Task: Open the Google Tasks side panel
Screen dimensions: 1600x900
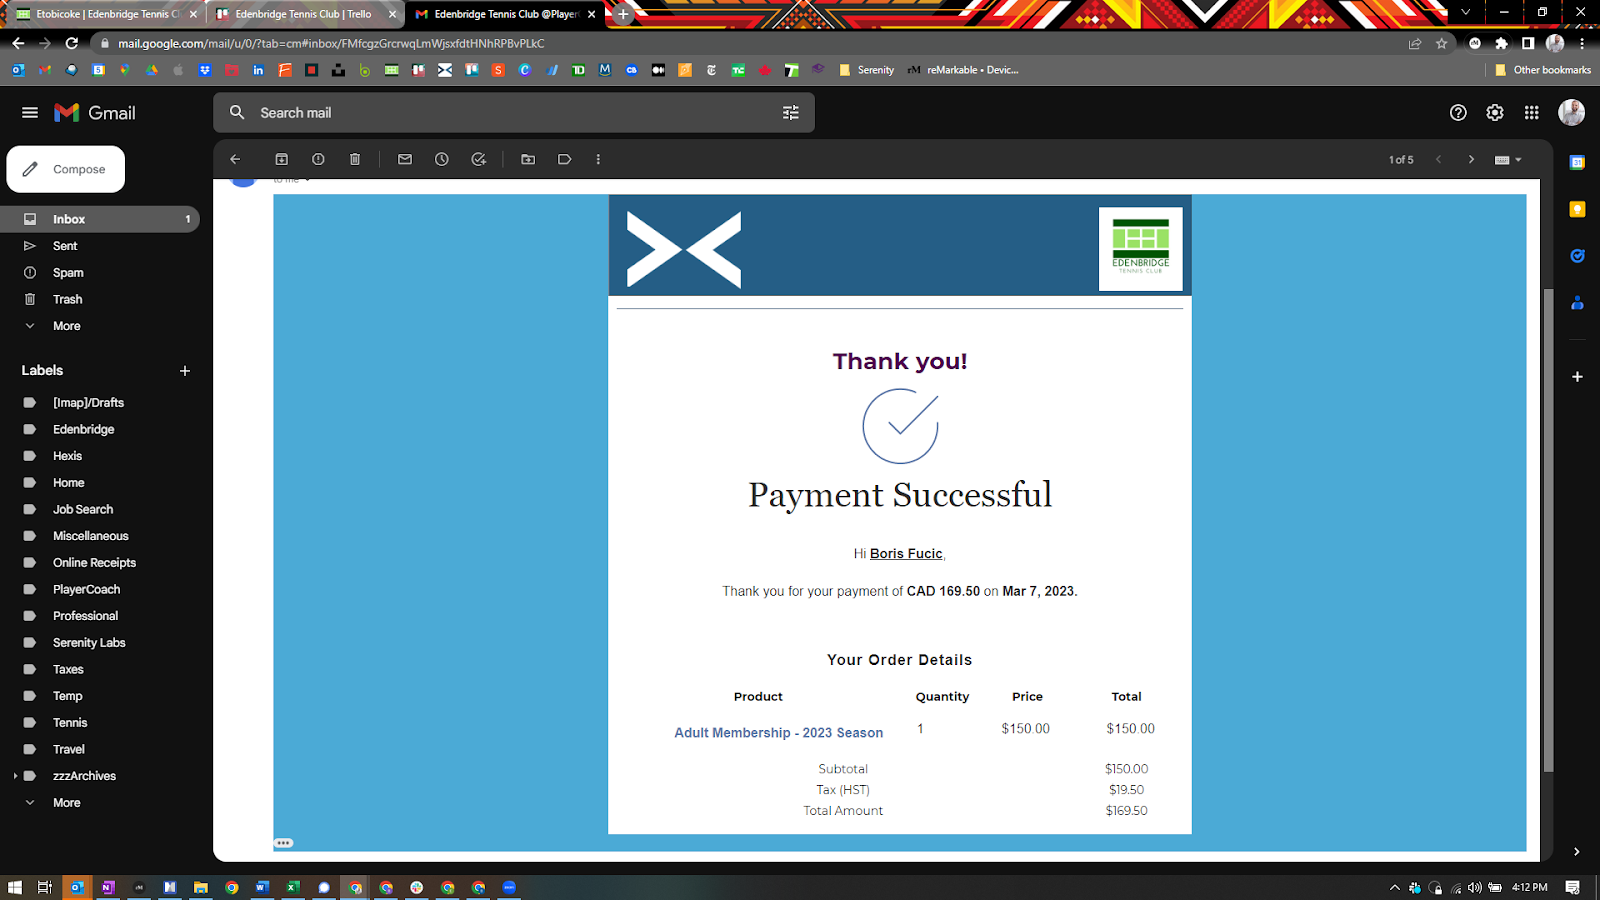Action: tap(1577, 256)
